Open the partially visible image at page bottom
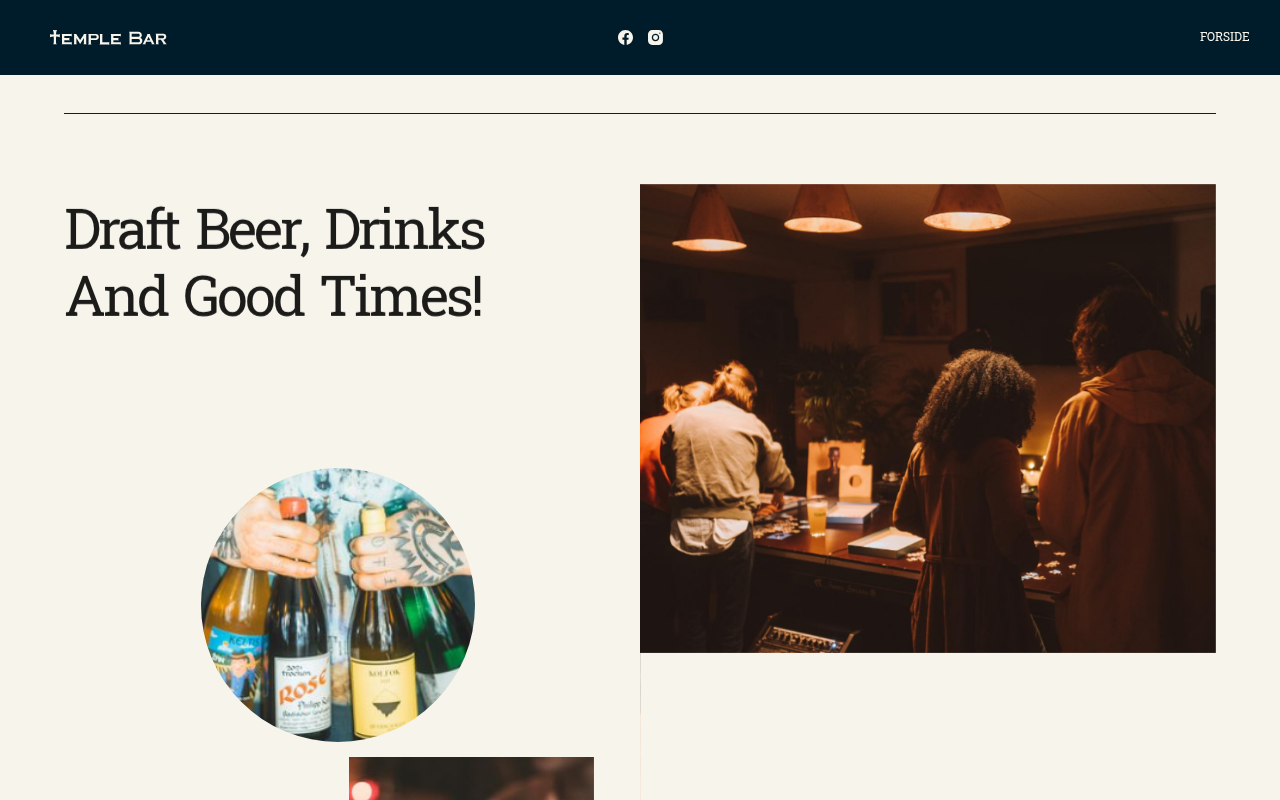Screen dimensions: 1280x800 471,778
